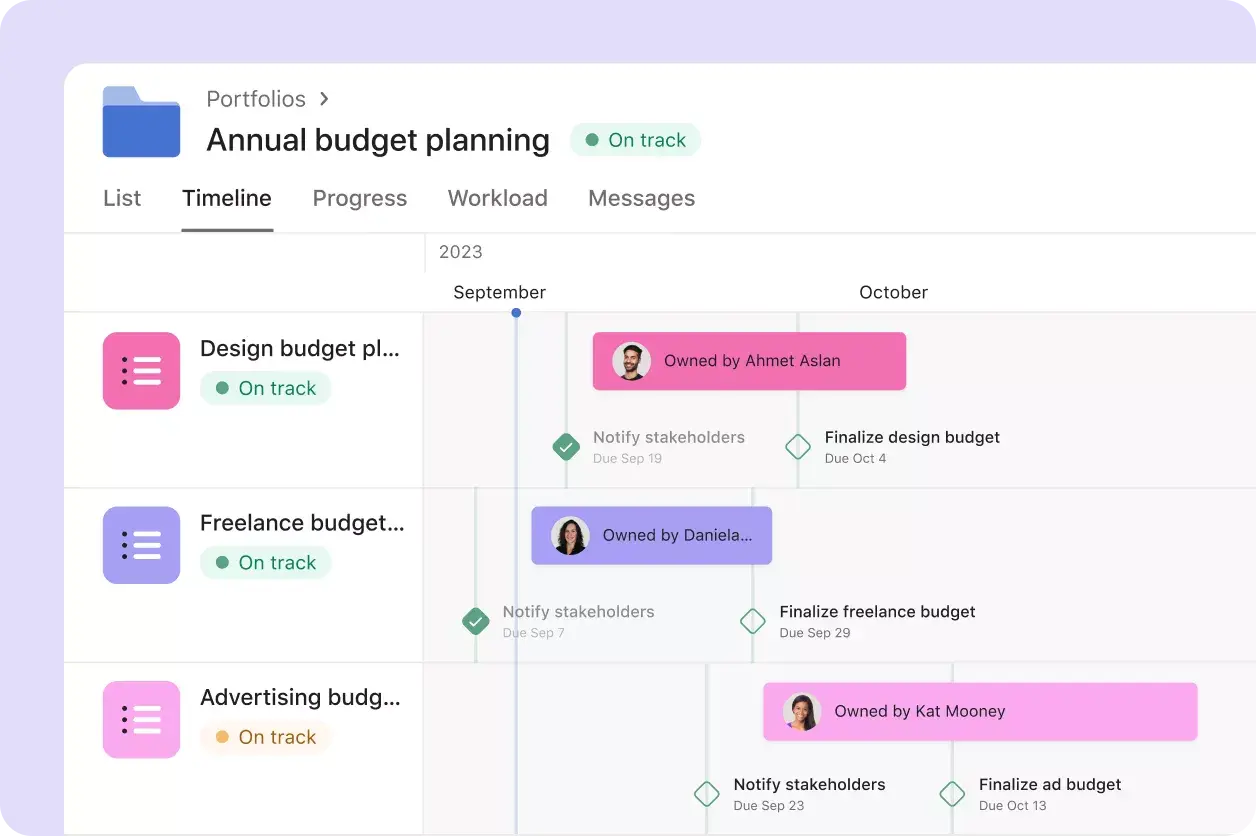Click completed milestone check for Notify stakeholders Sep 19
1256x836 pixels.
pyautogui.click(x=566, y=447)
